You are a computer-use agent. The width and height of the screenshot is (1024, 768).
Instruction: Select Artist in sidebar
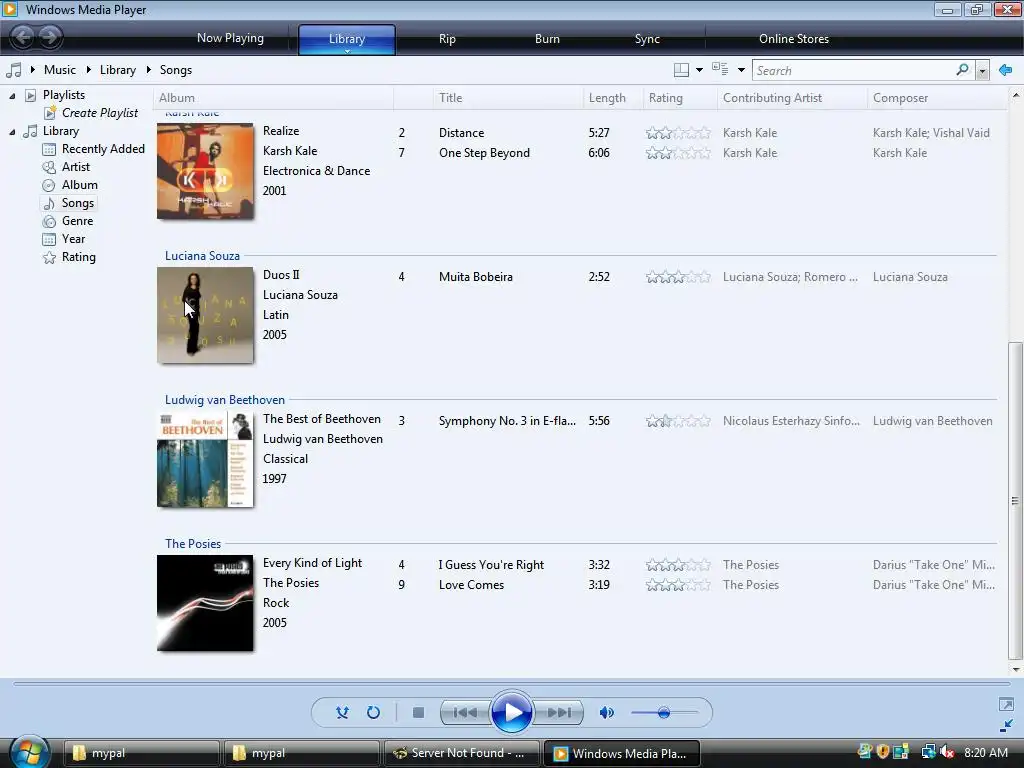76,167
